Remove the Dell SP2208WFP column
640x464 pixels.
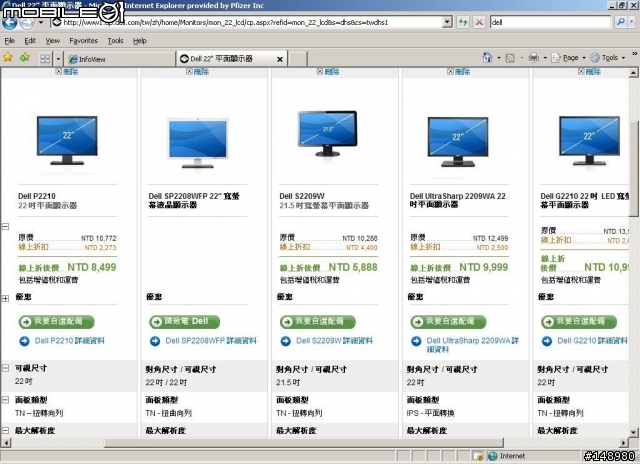pos(198,72)
